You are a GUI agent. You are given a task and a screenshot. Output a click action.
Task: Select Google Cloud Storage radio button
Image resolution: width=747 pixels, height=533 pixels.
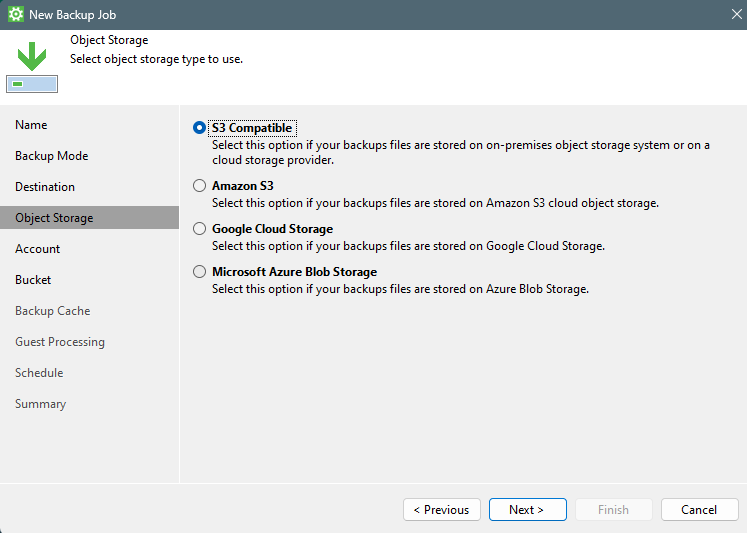[x=200, y=229]
